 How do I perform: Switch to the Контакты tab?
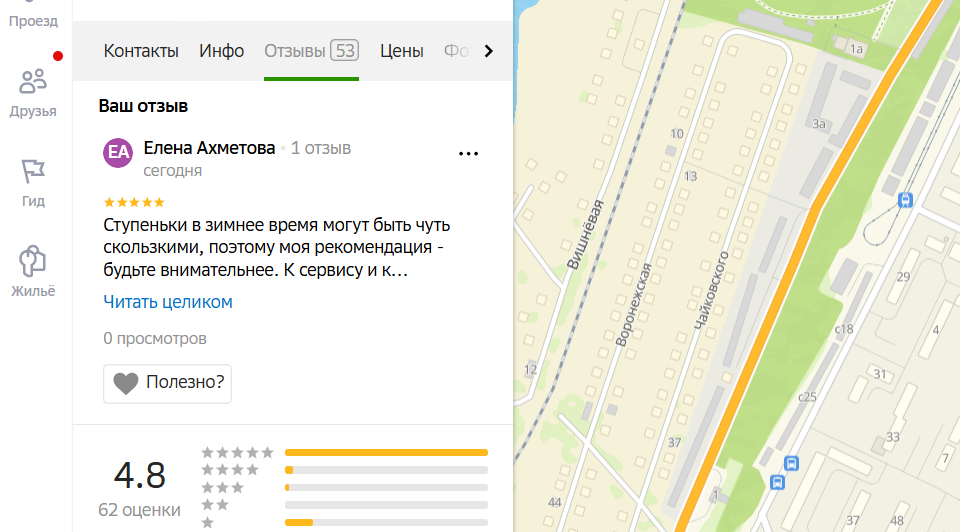[x=141, y=51]
